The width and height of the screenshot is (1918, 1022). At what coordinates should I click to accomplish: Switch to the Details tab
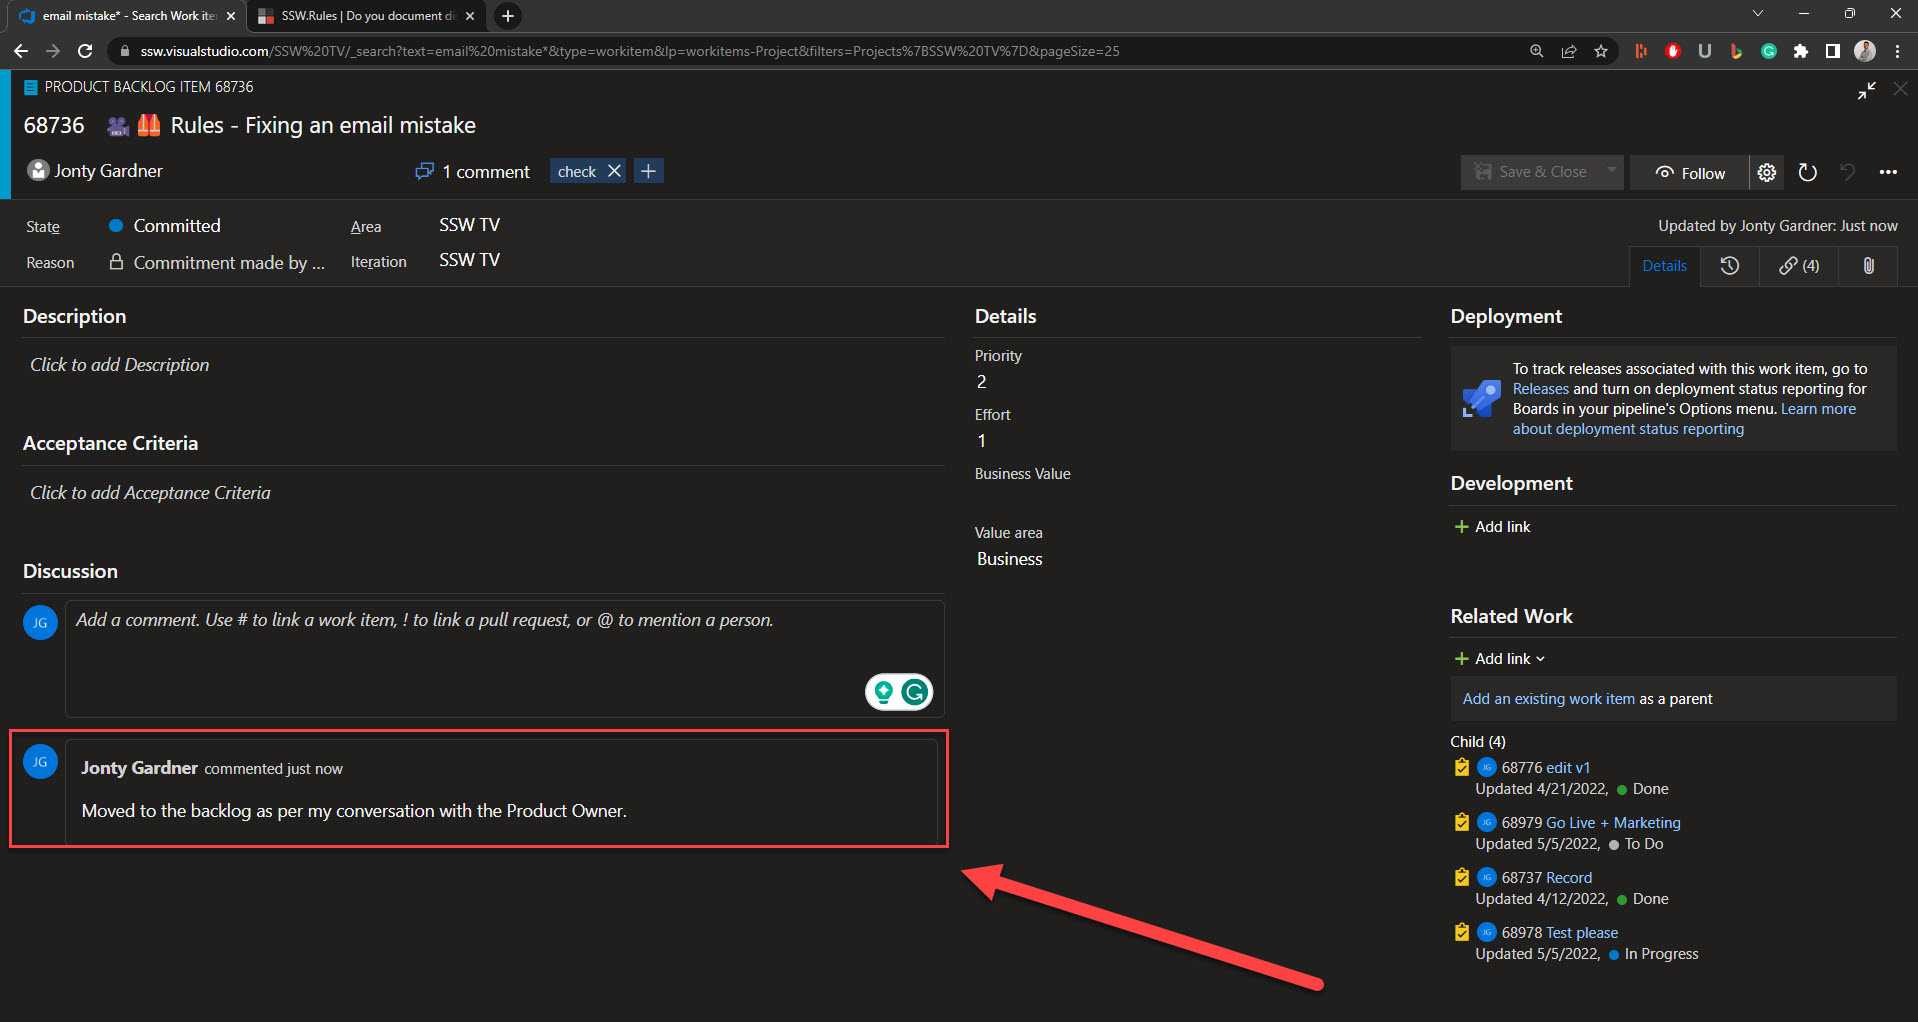[x=1664, y=266]
